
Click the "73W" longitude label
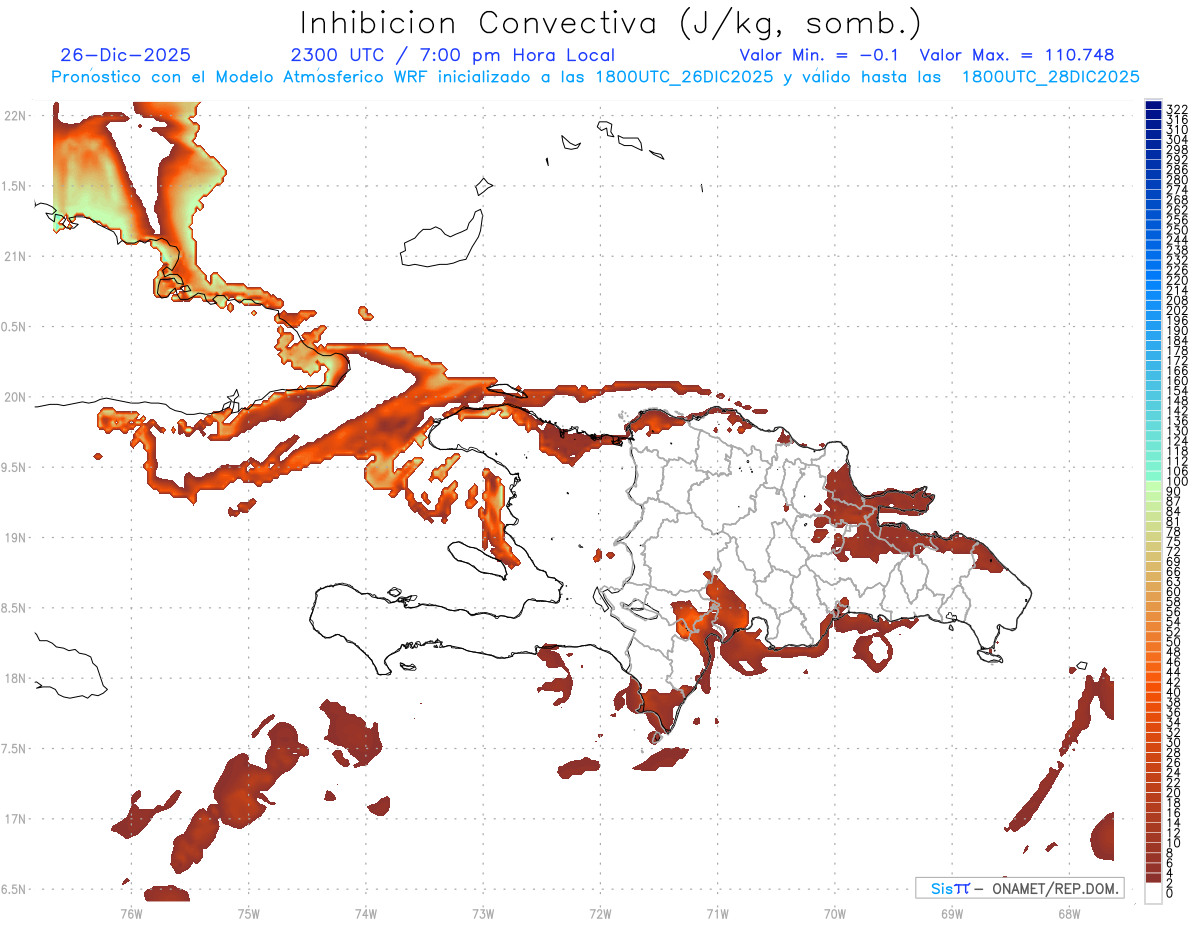(x=483, y=912)
